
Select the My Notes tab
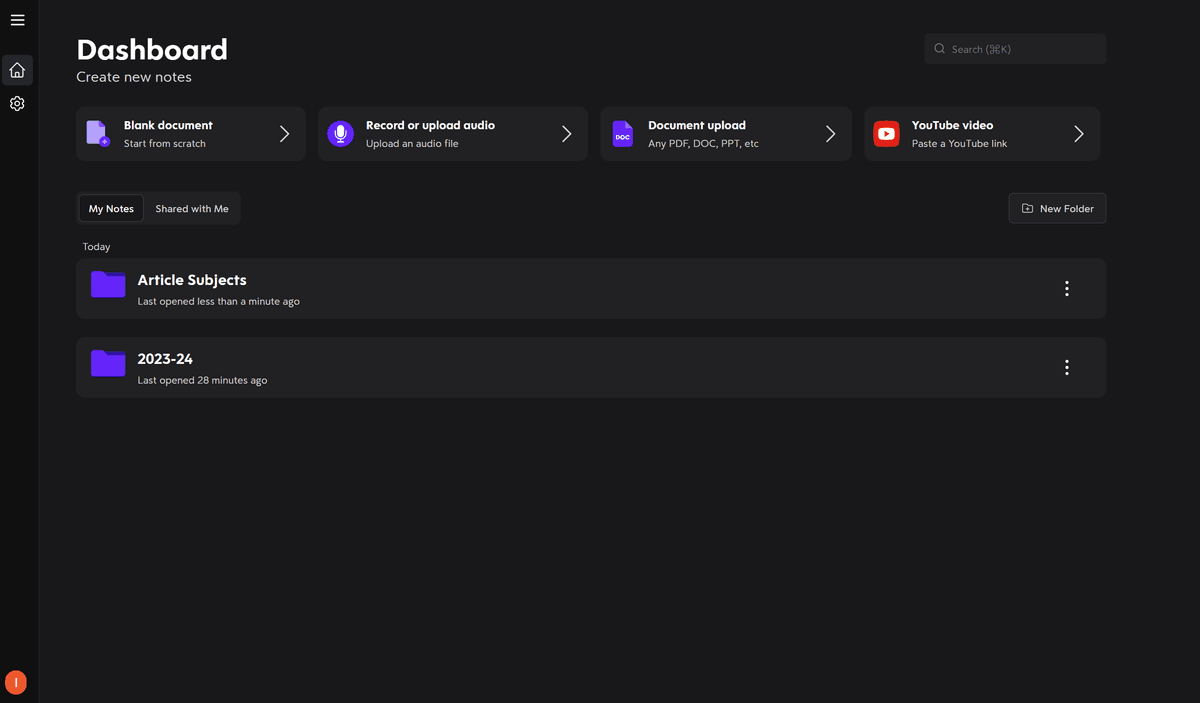click(x=110, y=208)
